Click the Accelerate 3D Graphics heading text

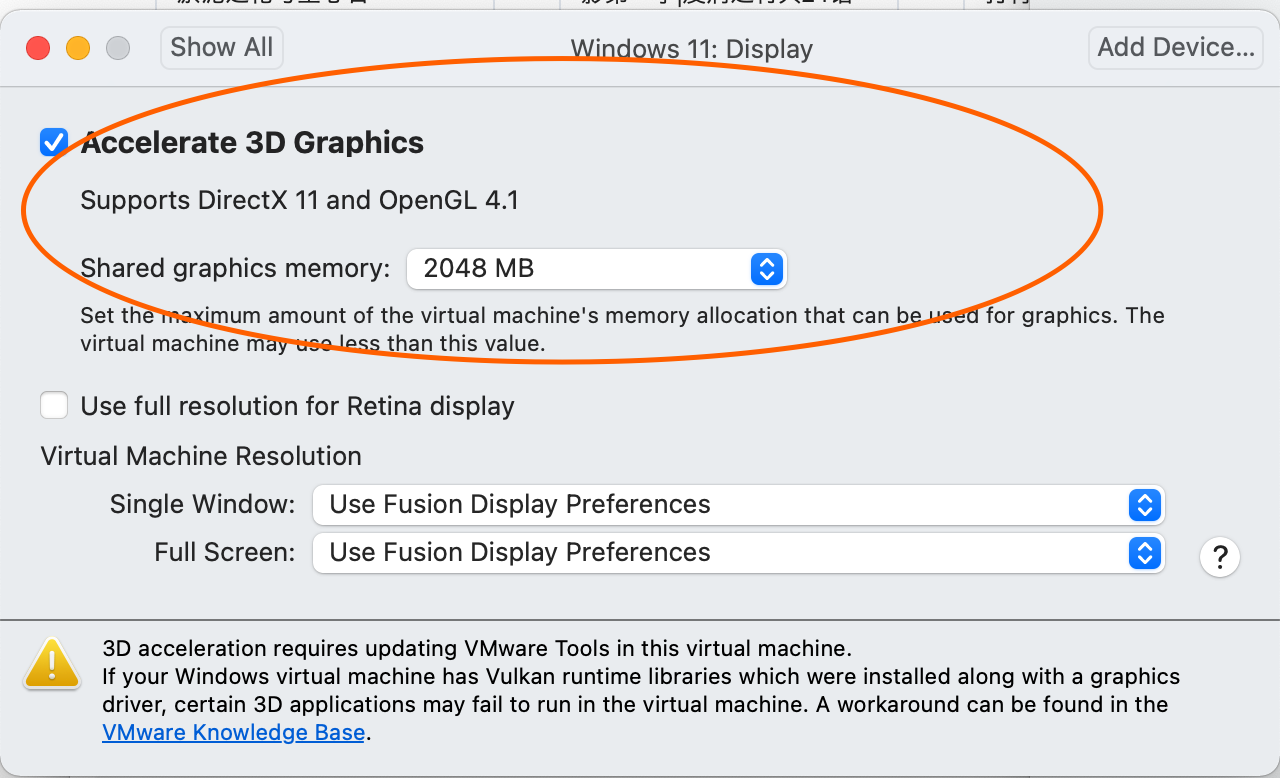253,143
